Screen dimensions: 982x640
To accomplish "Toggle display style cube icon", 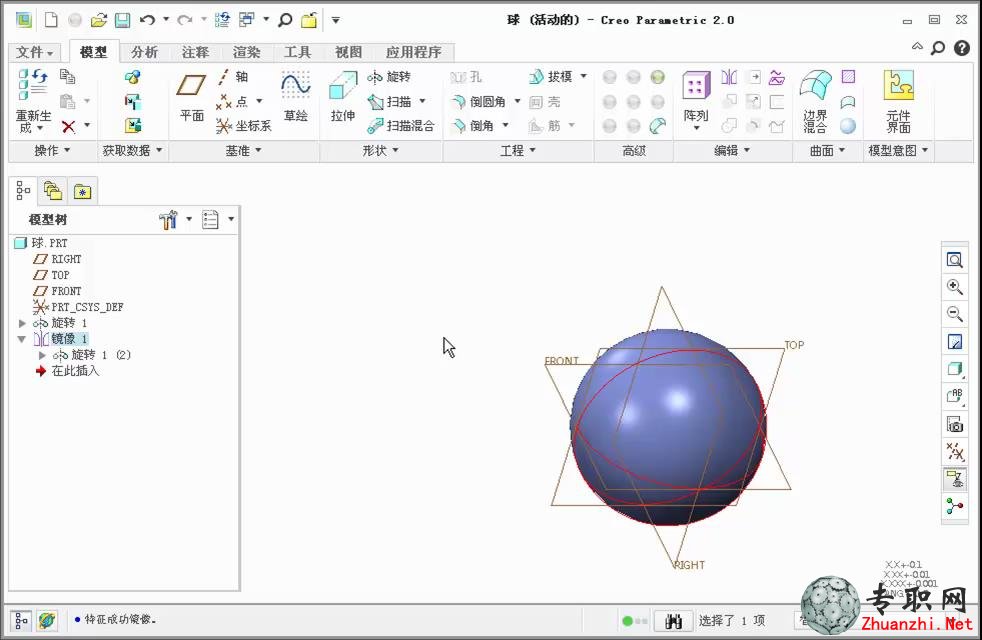I will pos(954,369).
